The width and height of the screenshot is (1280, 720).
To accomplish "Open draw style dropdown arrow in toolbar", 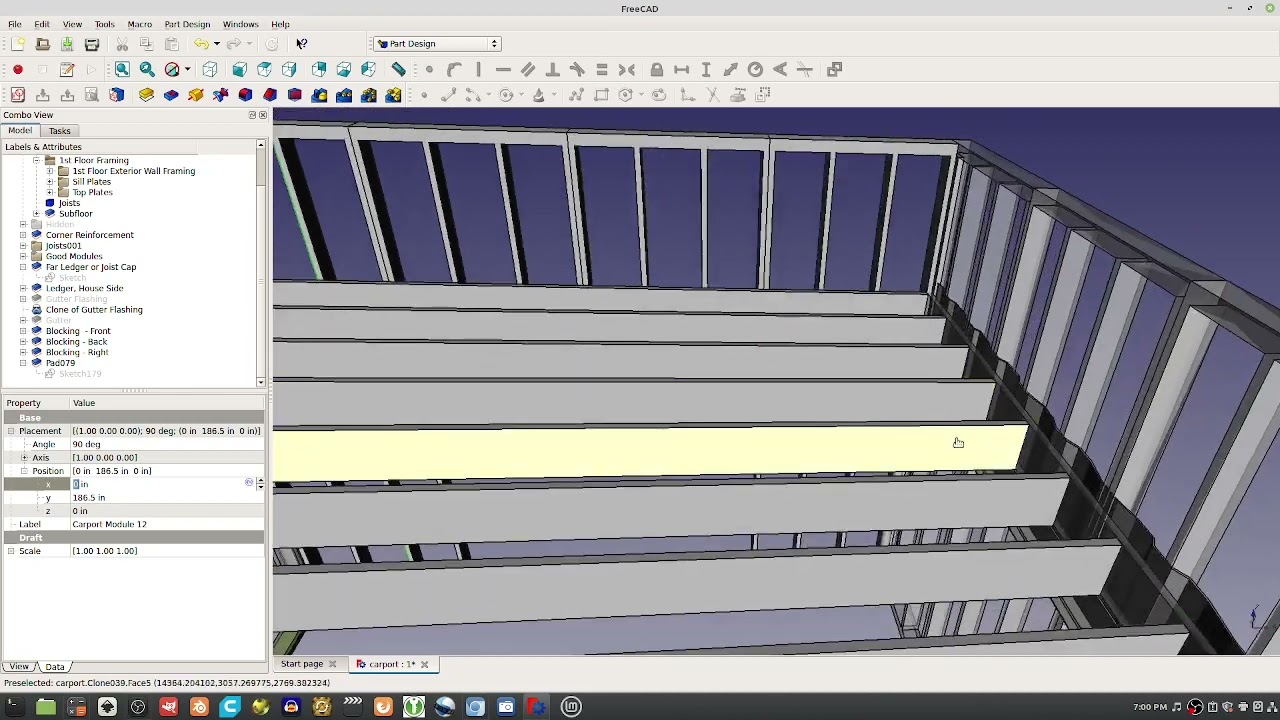I will (x=187, y=70).
